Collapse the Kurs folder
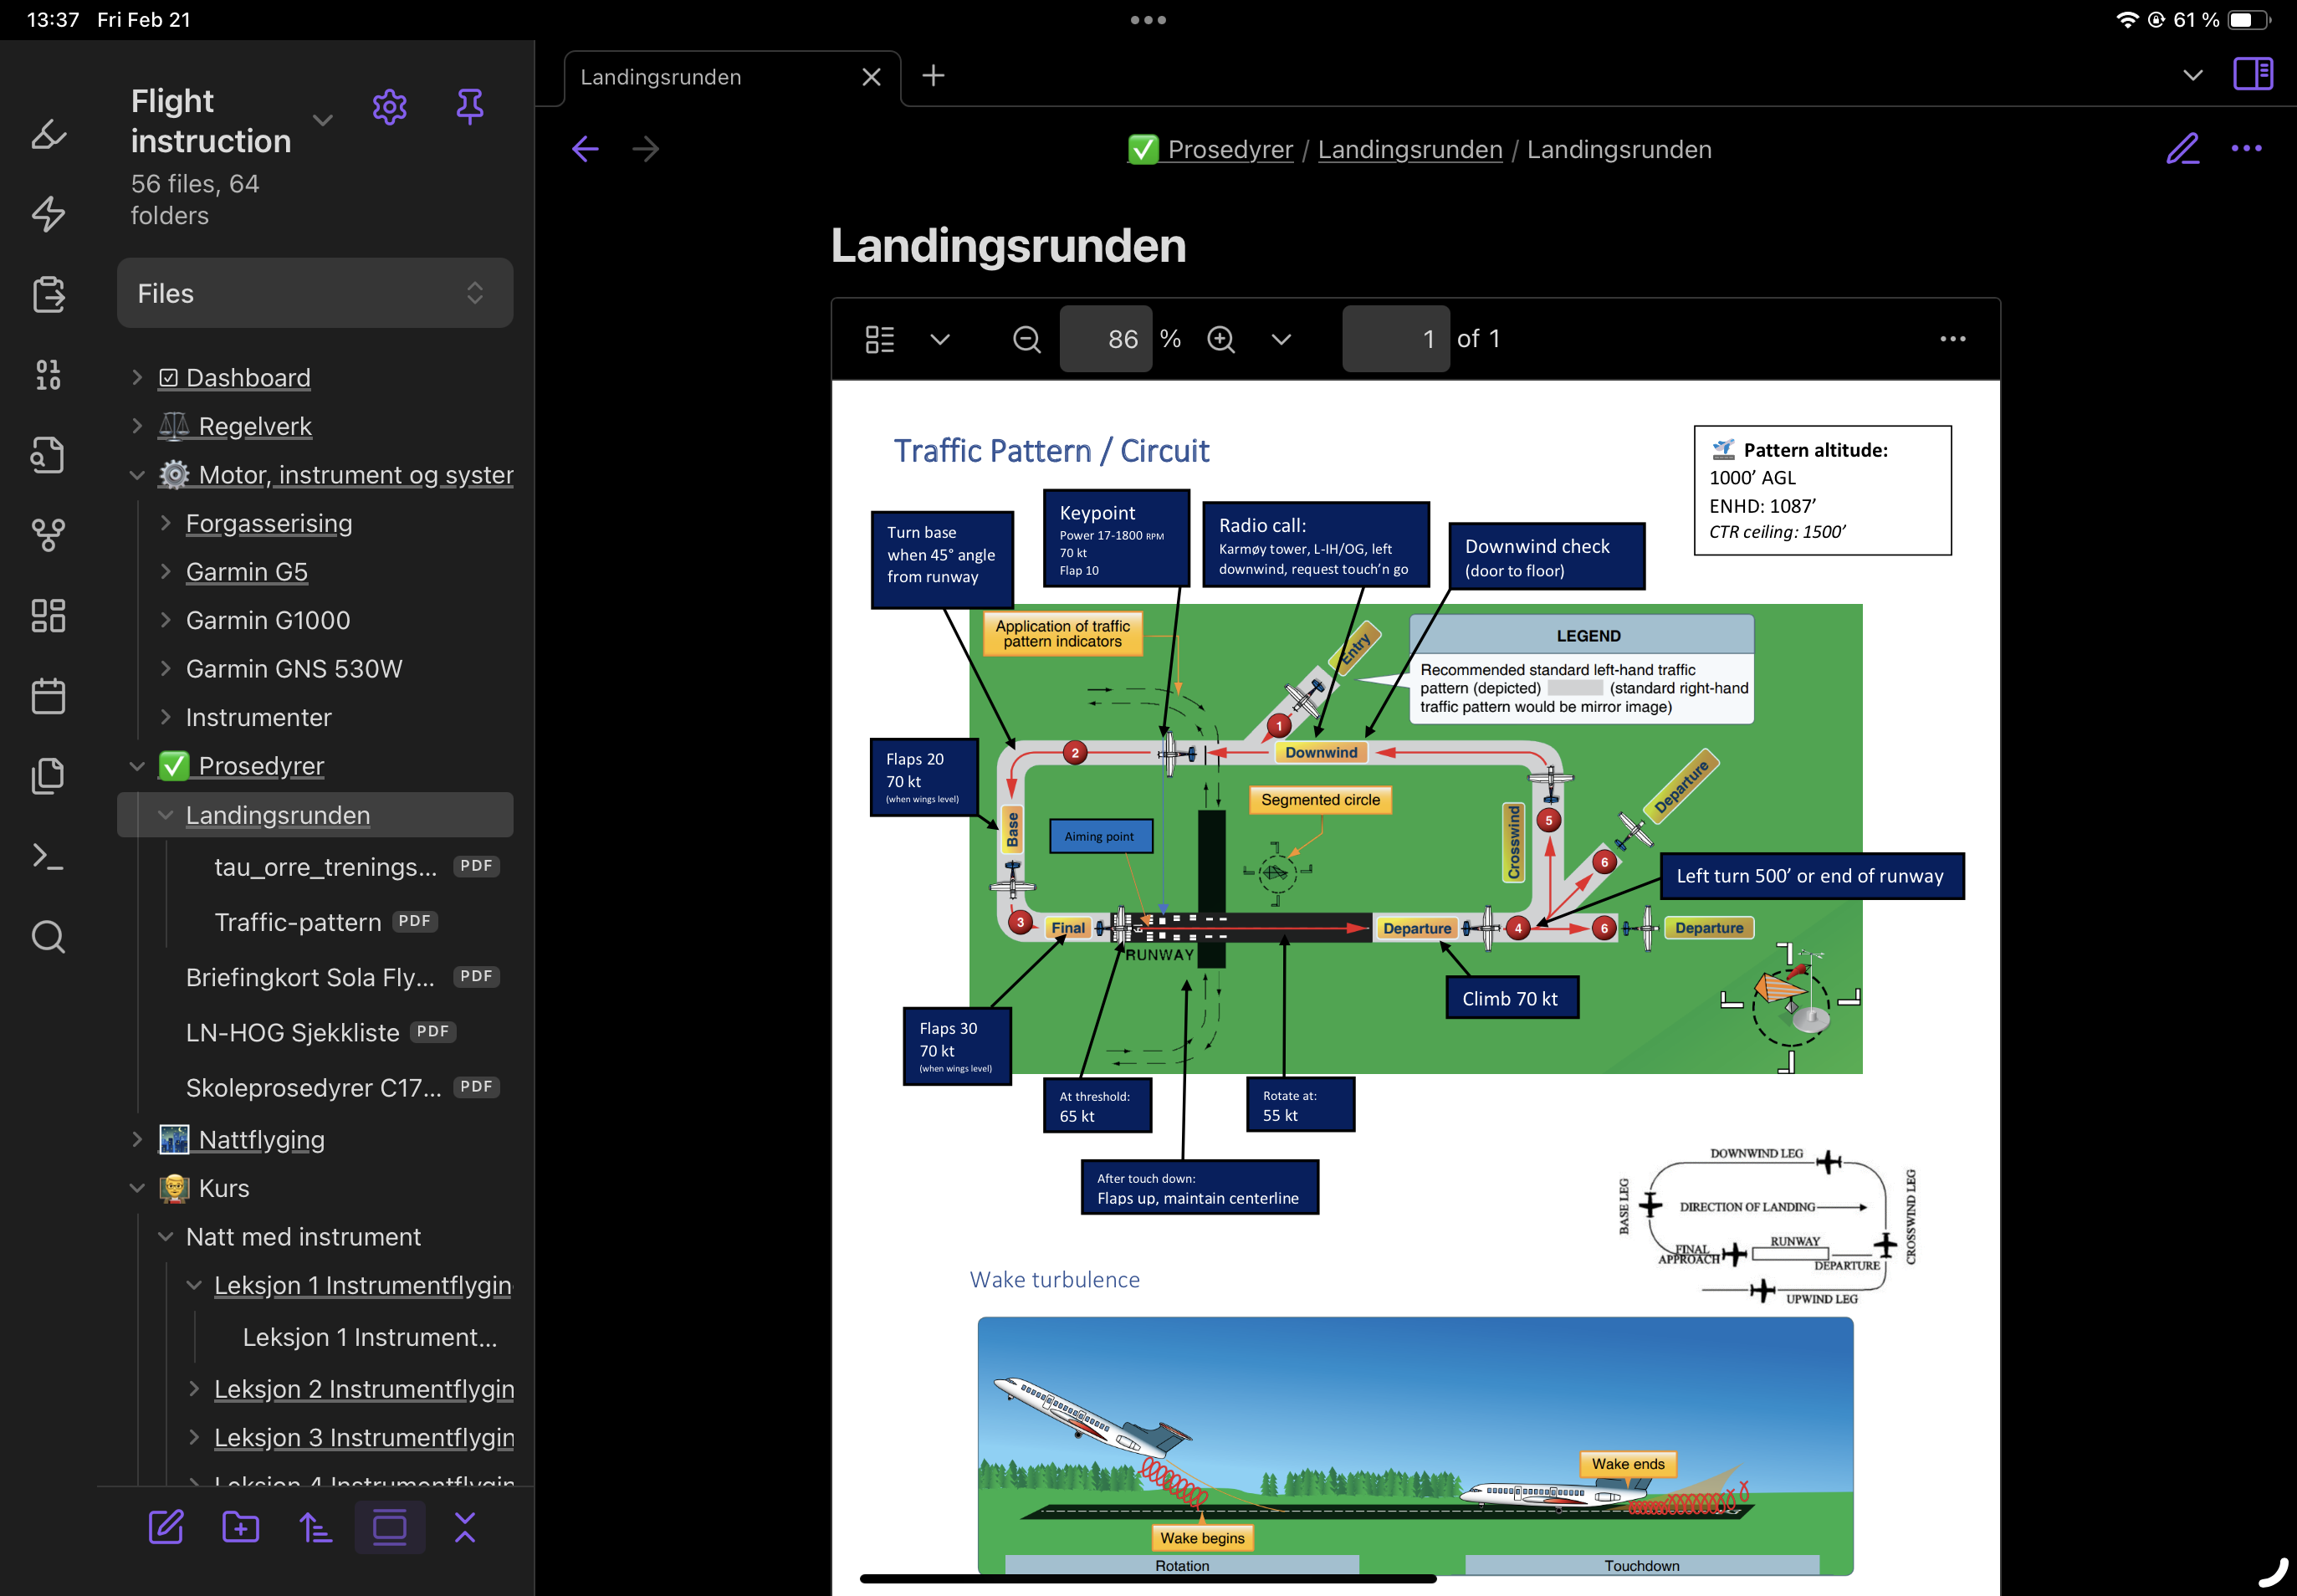2297x1596 pixels. pos(137,1188)
